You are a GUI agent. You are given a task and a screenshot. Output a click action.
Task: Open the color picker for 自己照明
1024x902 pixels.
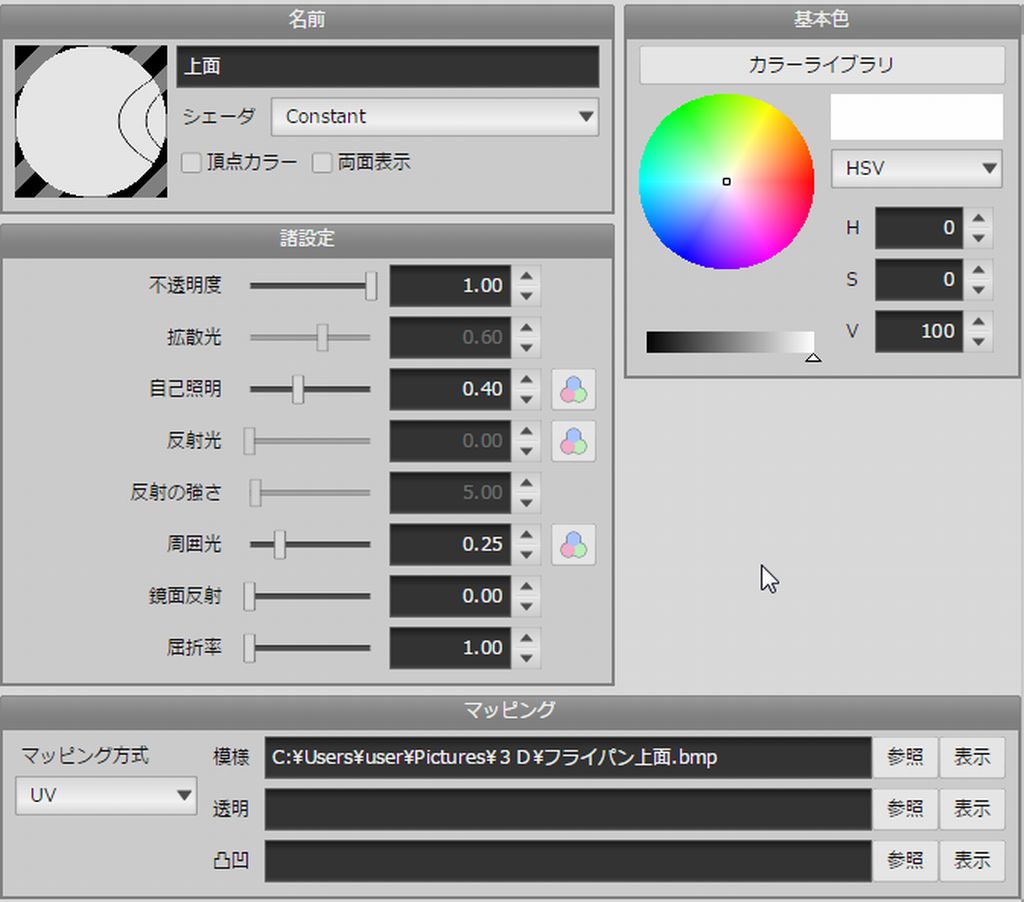point(573,389)
